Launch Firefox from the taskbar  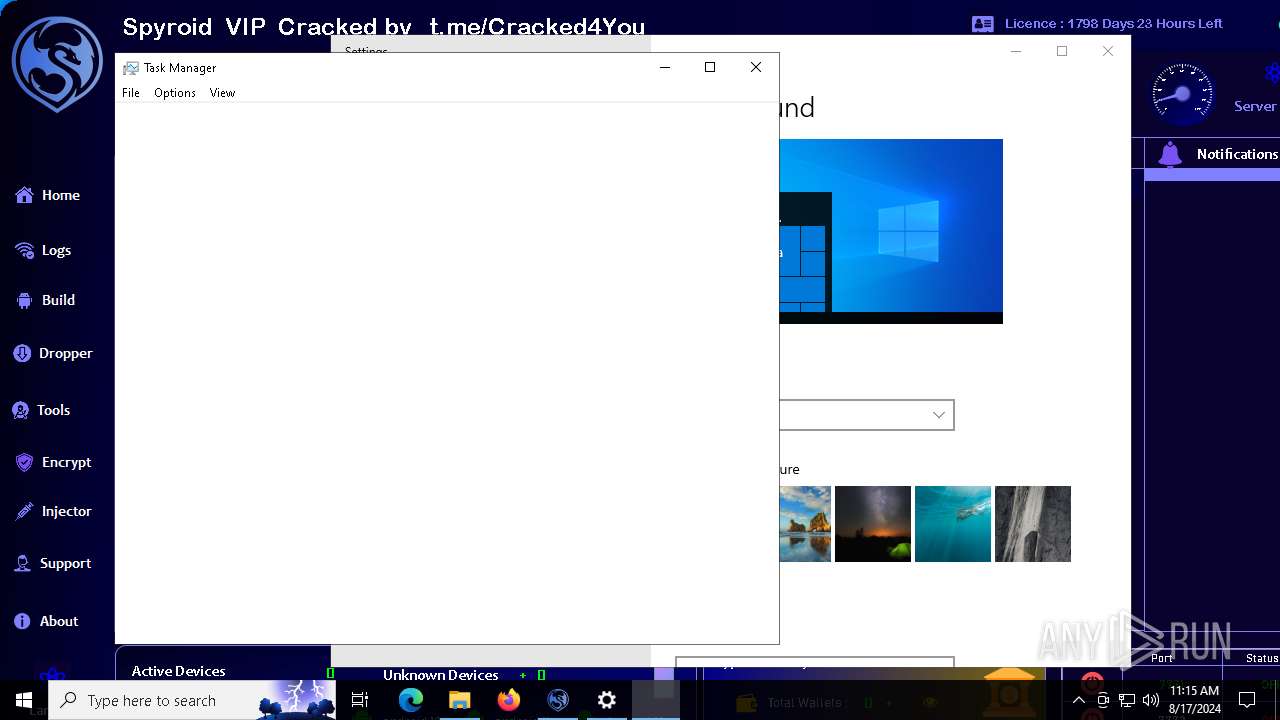pos(509,700)
